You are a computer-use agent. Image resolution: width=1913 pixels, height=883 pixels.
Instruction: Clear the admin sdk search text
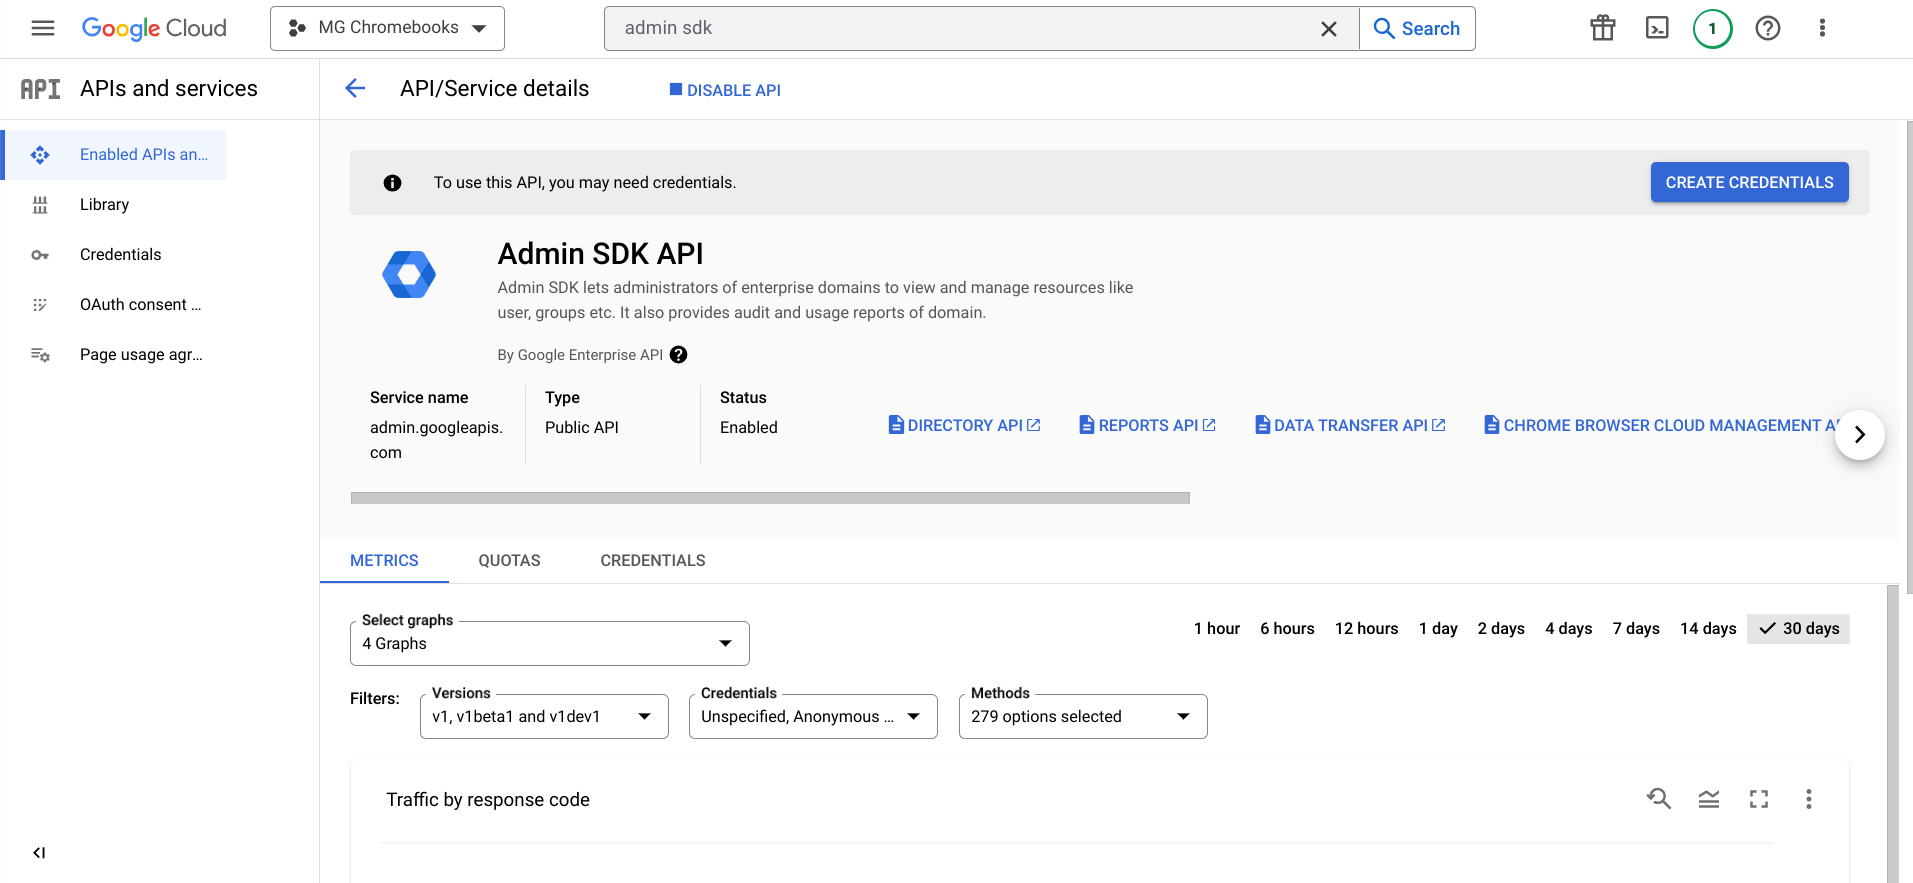(x=1329, y=29)
